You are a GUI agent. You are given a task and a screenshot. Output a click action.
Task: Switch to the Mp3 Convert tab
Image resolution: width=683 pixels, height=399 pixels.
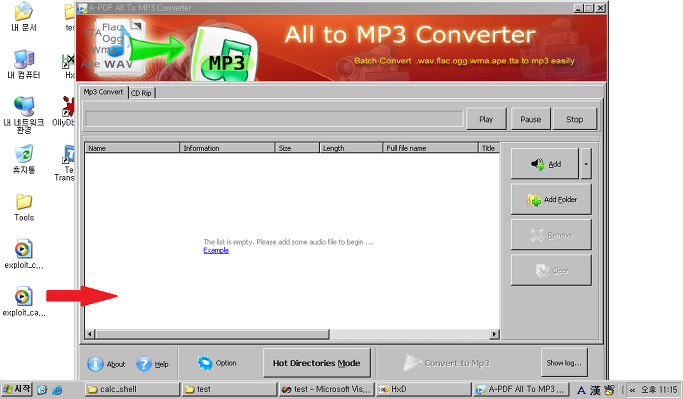pyautogui.click(x=104, y=92)
